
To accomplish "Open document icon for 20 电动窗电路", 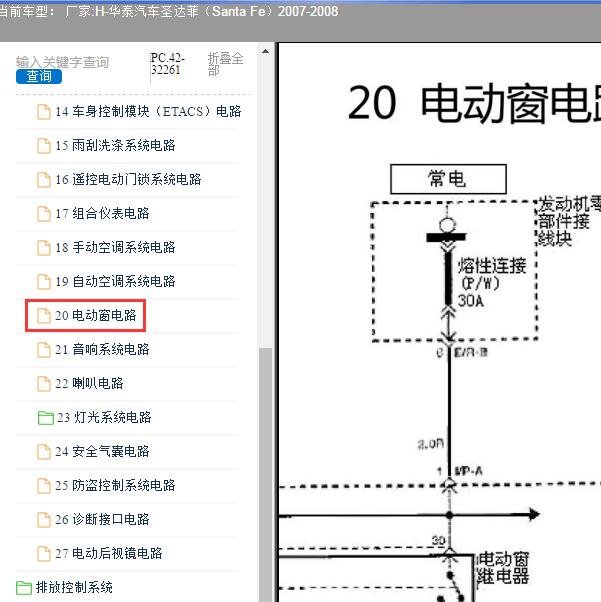I will (44, 316).
